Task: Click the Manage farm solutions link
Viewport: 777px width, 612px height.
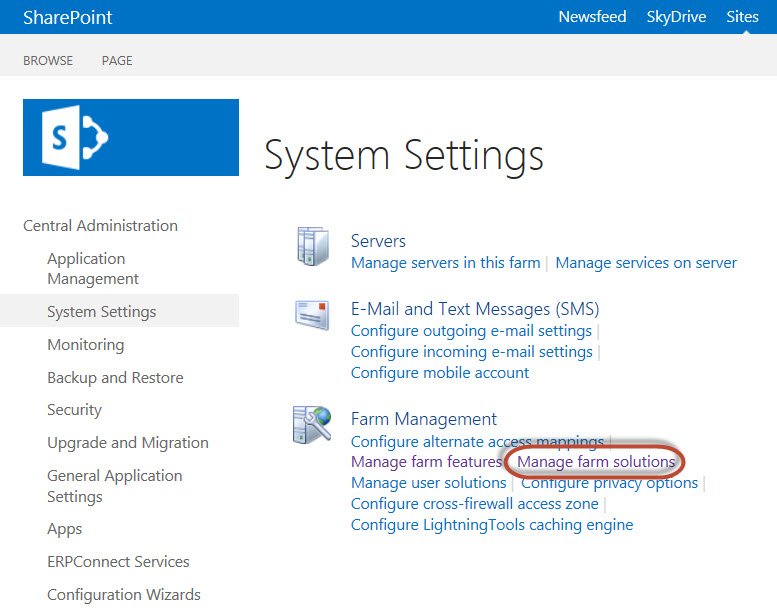Action: [596, 462]
